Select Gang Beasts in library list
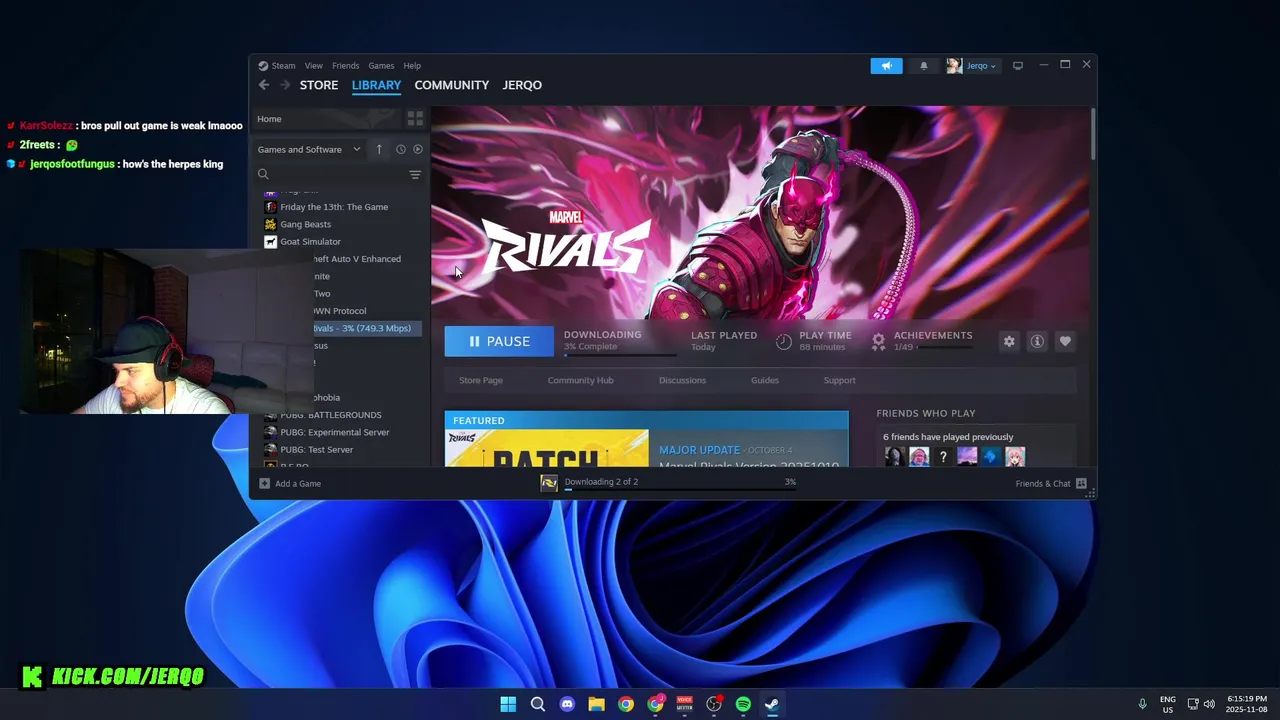 pyautogui.click(x=305, y=224)
